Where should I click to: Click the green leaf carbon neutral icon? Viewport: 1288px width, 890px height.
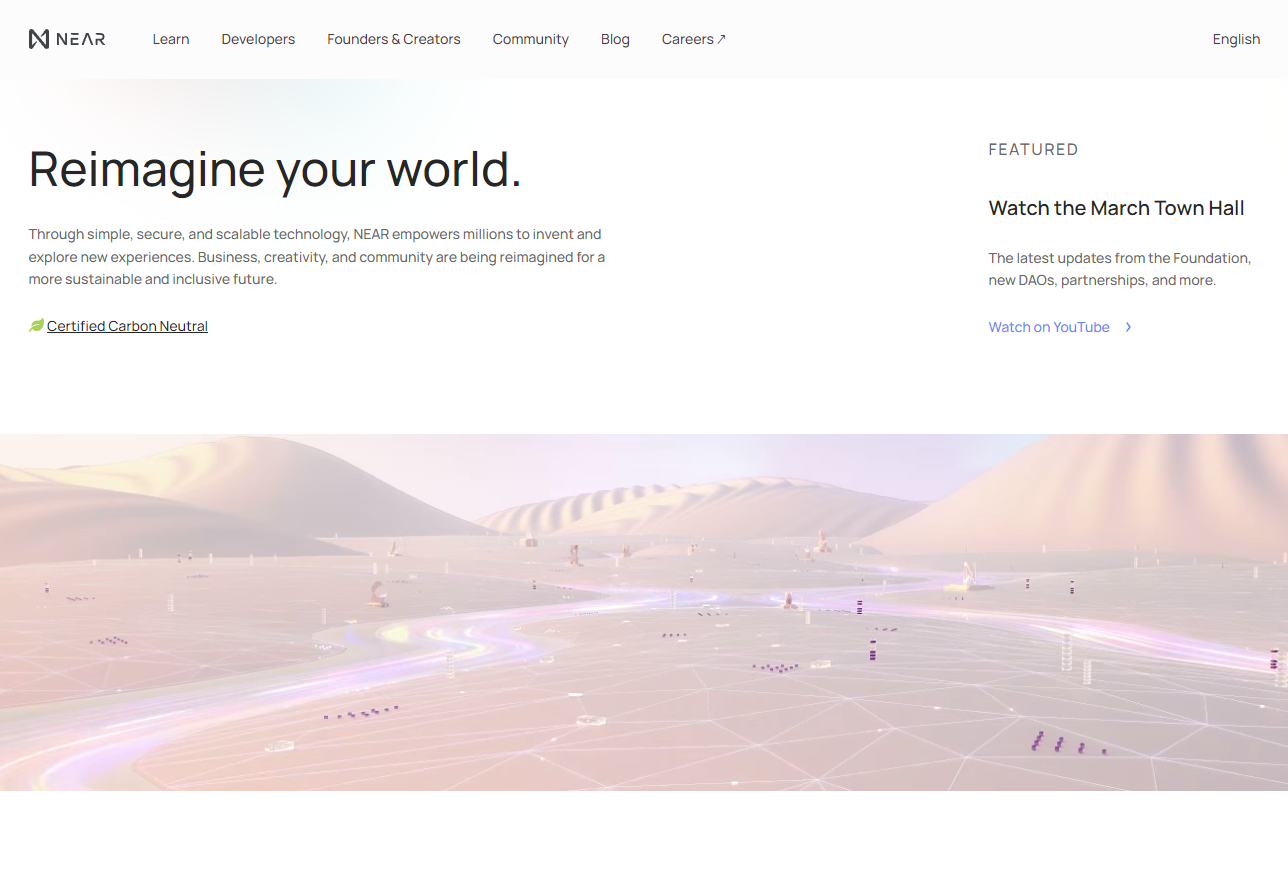tap(37, 326)
